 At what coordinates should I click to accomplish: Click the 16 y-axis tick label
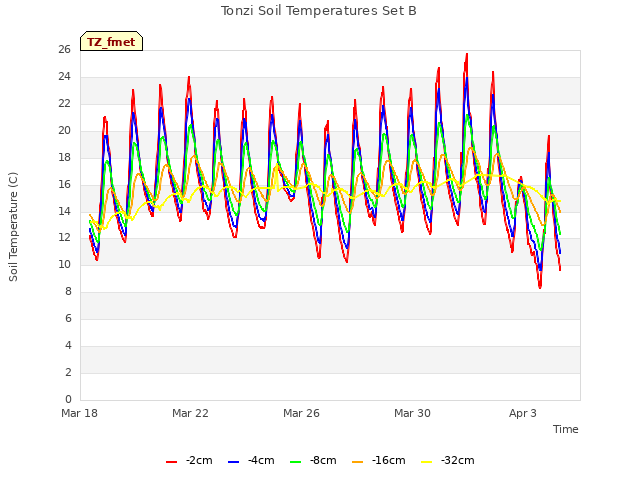(64, 184)
